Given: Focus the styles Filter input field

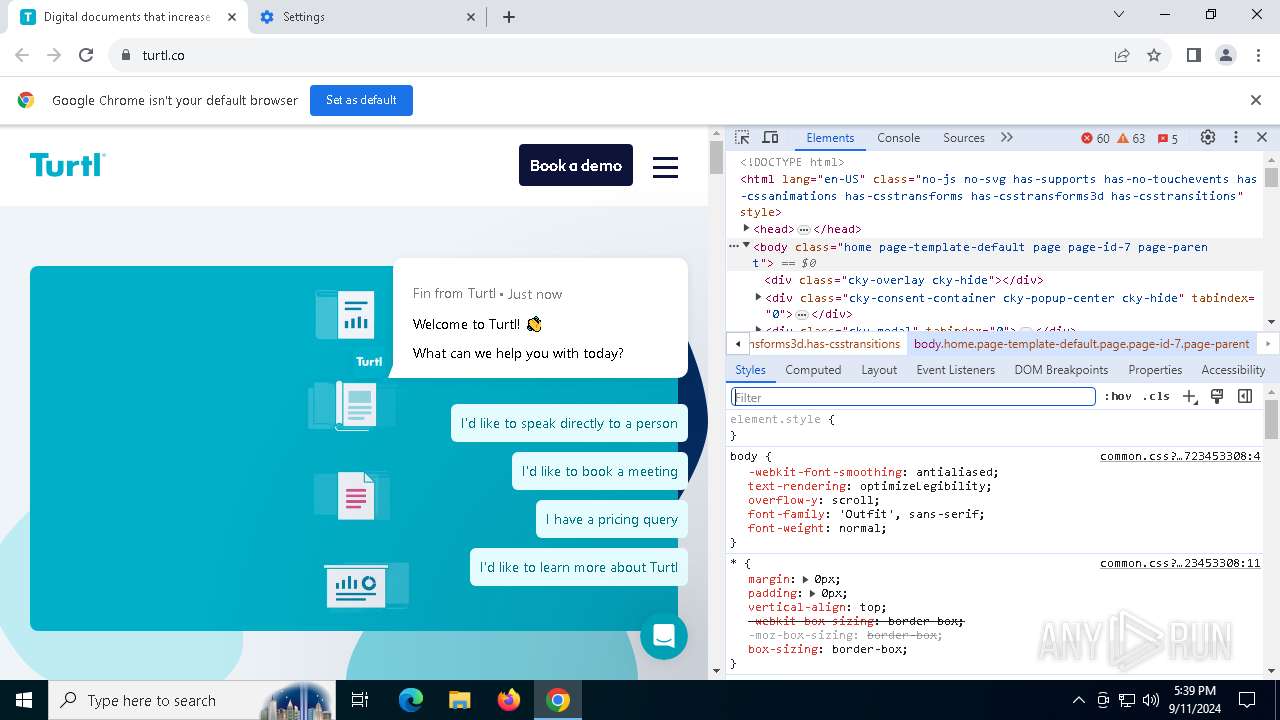Looking at the screenshot, I should (x=913, y=397).
